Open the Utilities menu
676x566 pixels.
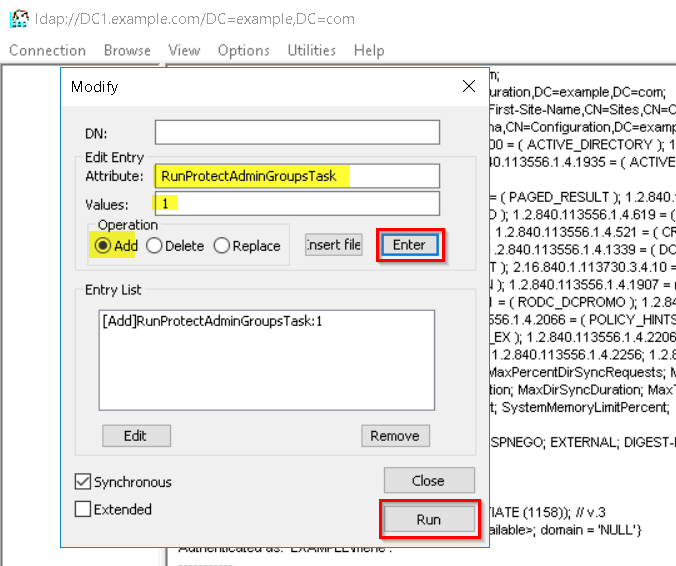311,50
